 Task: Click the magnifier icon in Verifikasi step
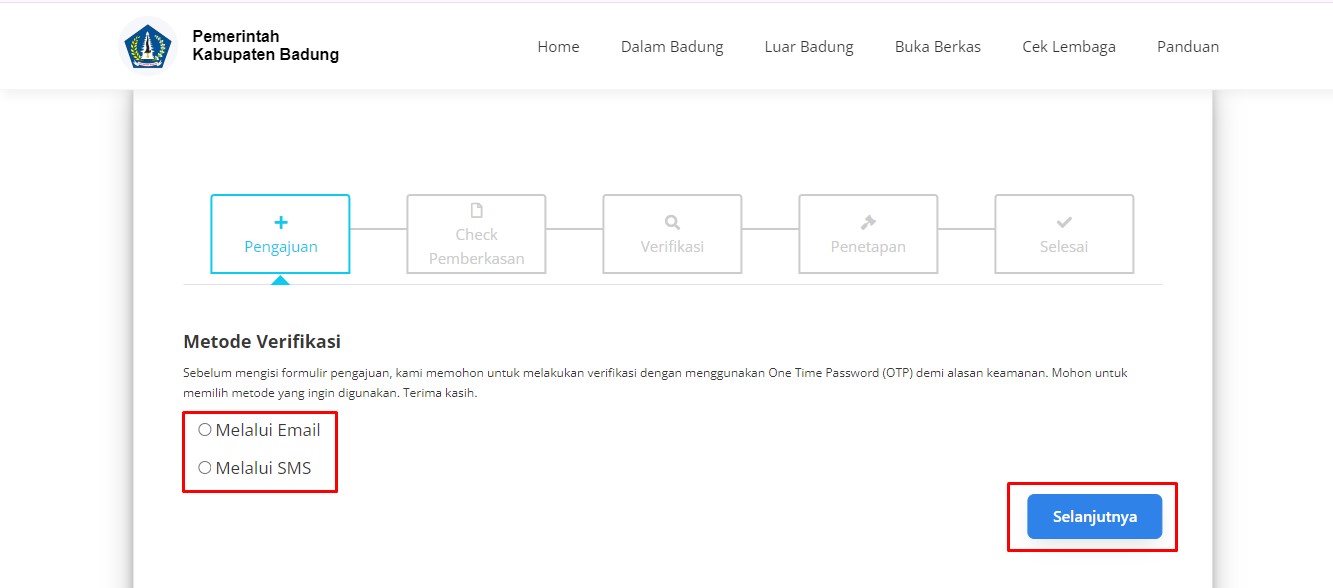point(672,222)
